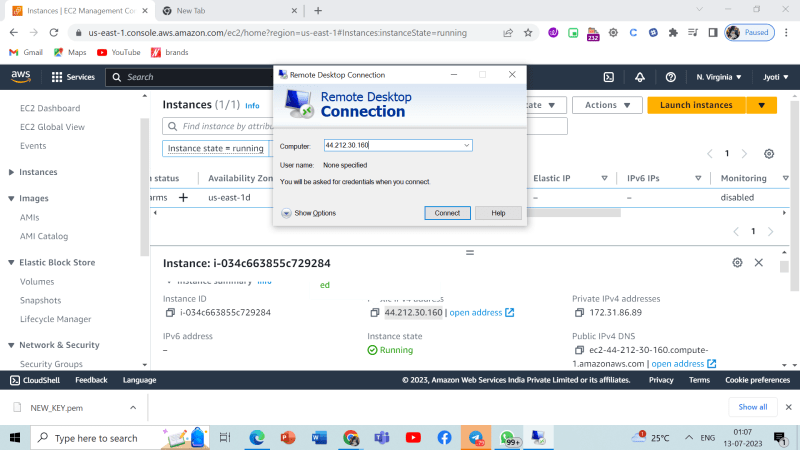Open Lifecycle Manager in the sidebar

(56, 319)
